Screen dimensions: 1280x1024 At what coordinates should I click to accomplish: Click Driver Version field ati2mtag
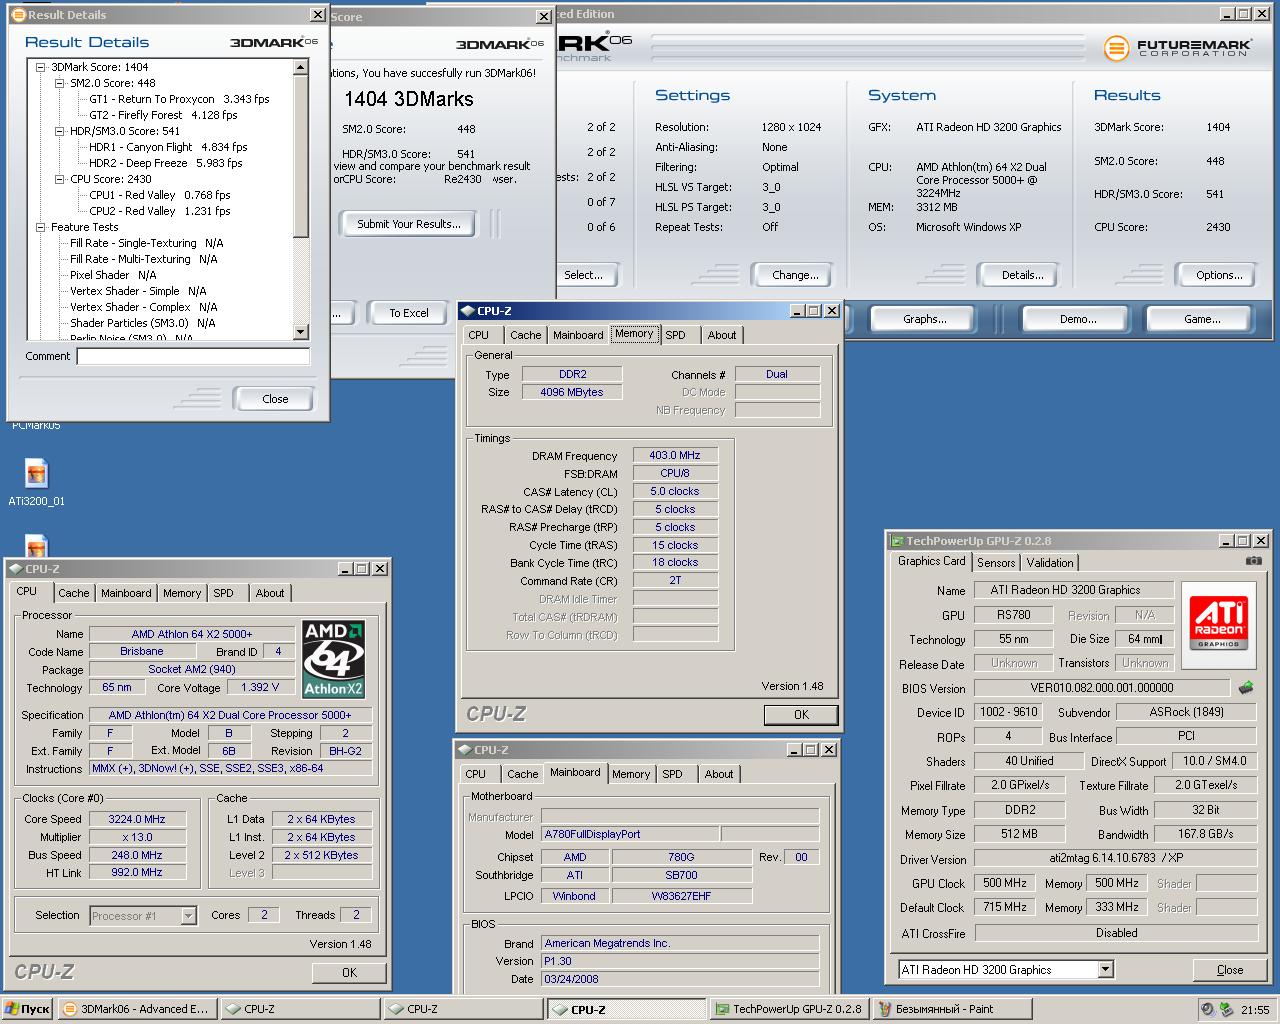click(x=1115, y=858)
